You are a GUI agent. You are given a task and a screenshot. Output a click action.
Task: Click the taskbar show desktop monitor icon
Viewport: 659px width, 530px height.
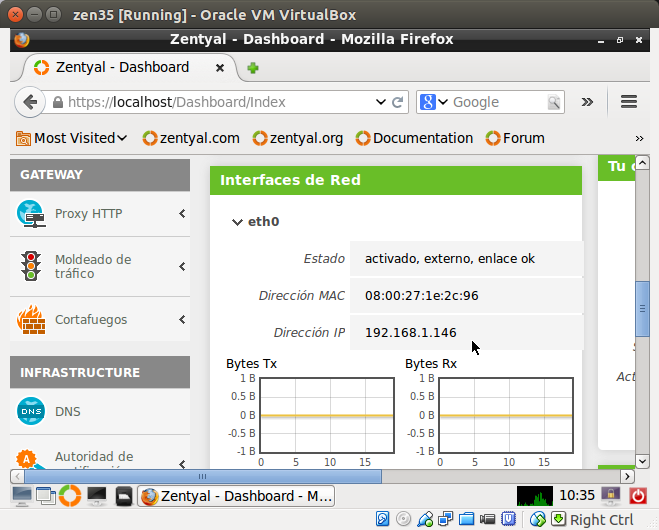coord(21,496)
